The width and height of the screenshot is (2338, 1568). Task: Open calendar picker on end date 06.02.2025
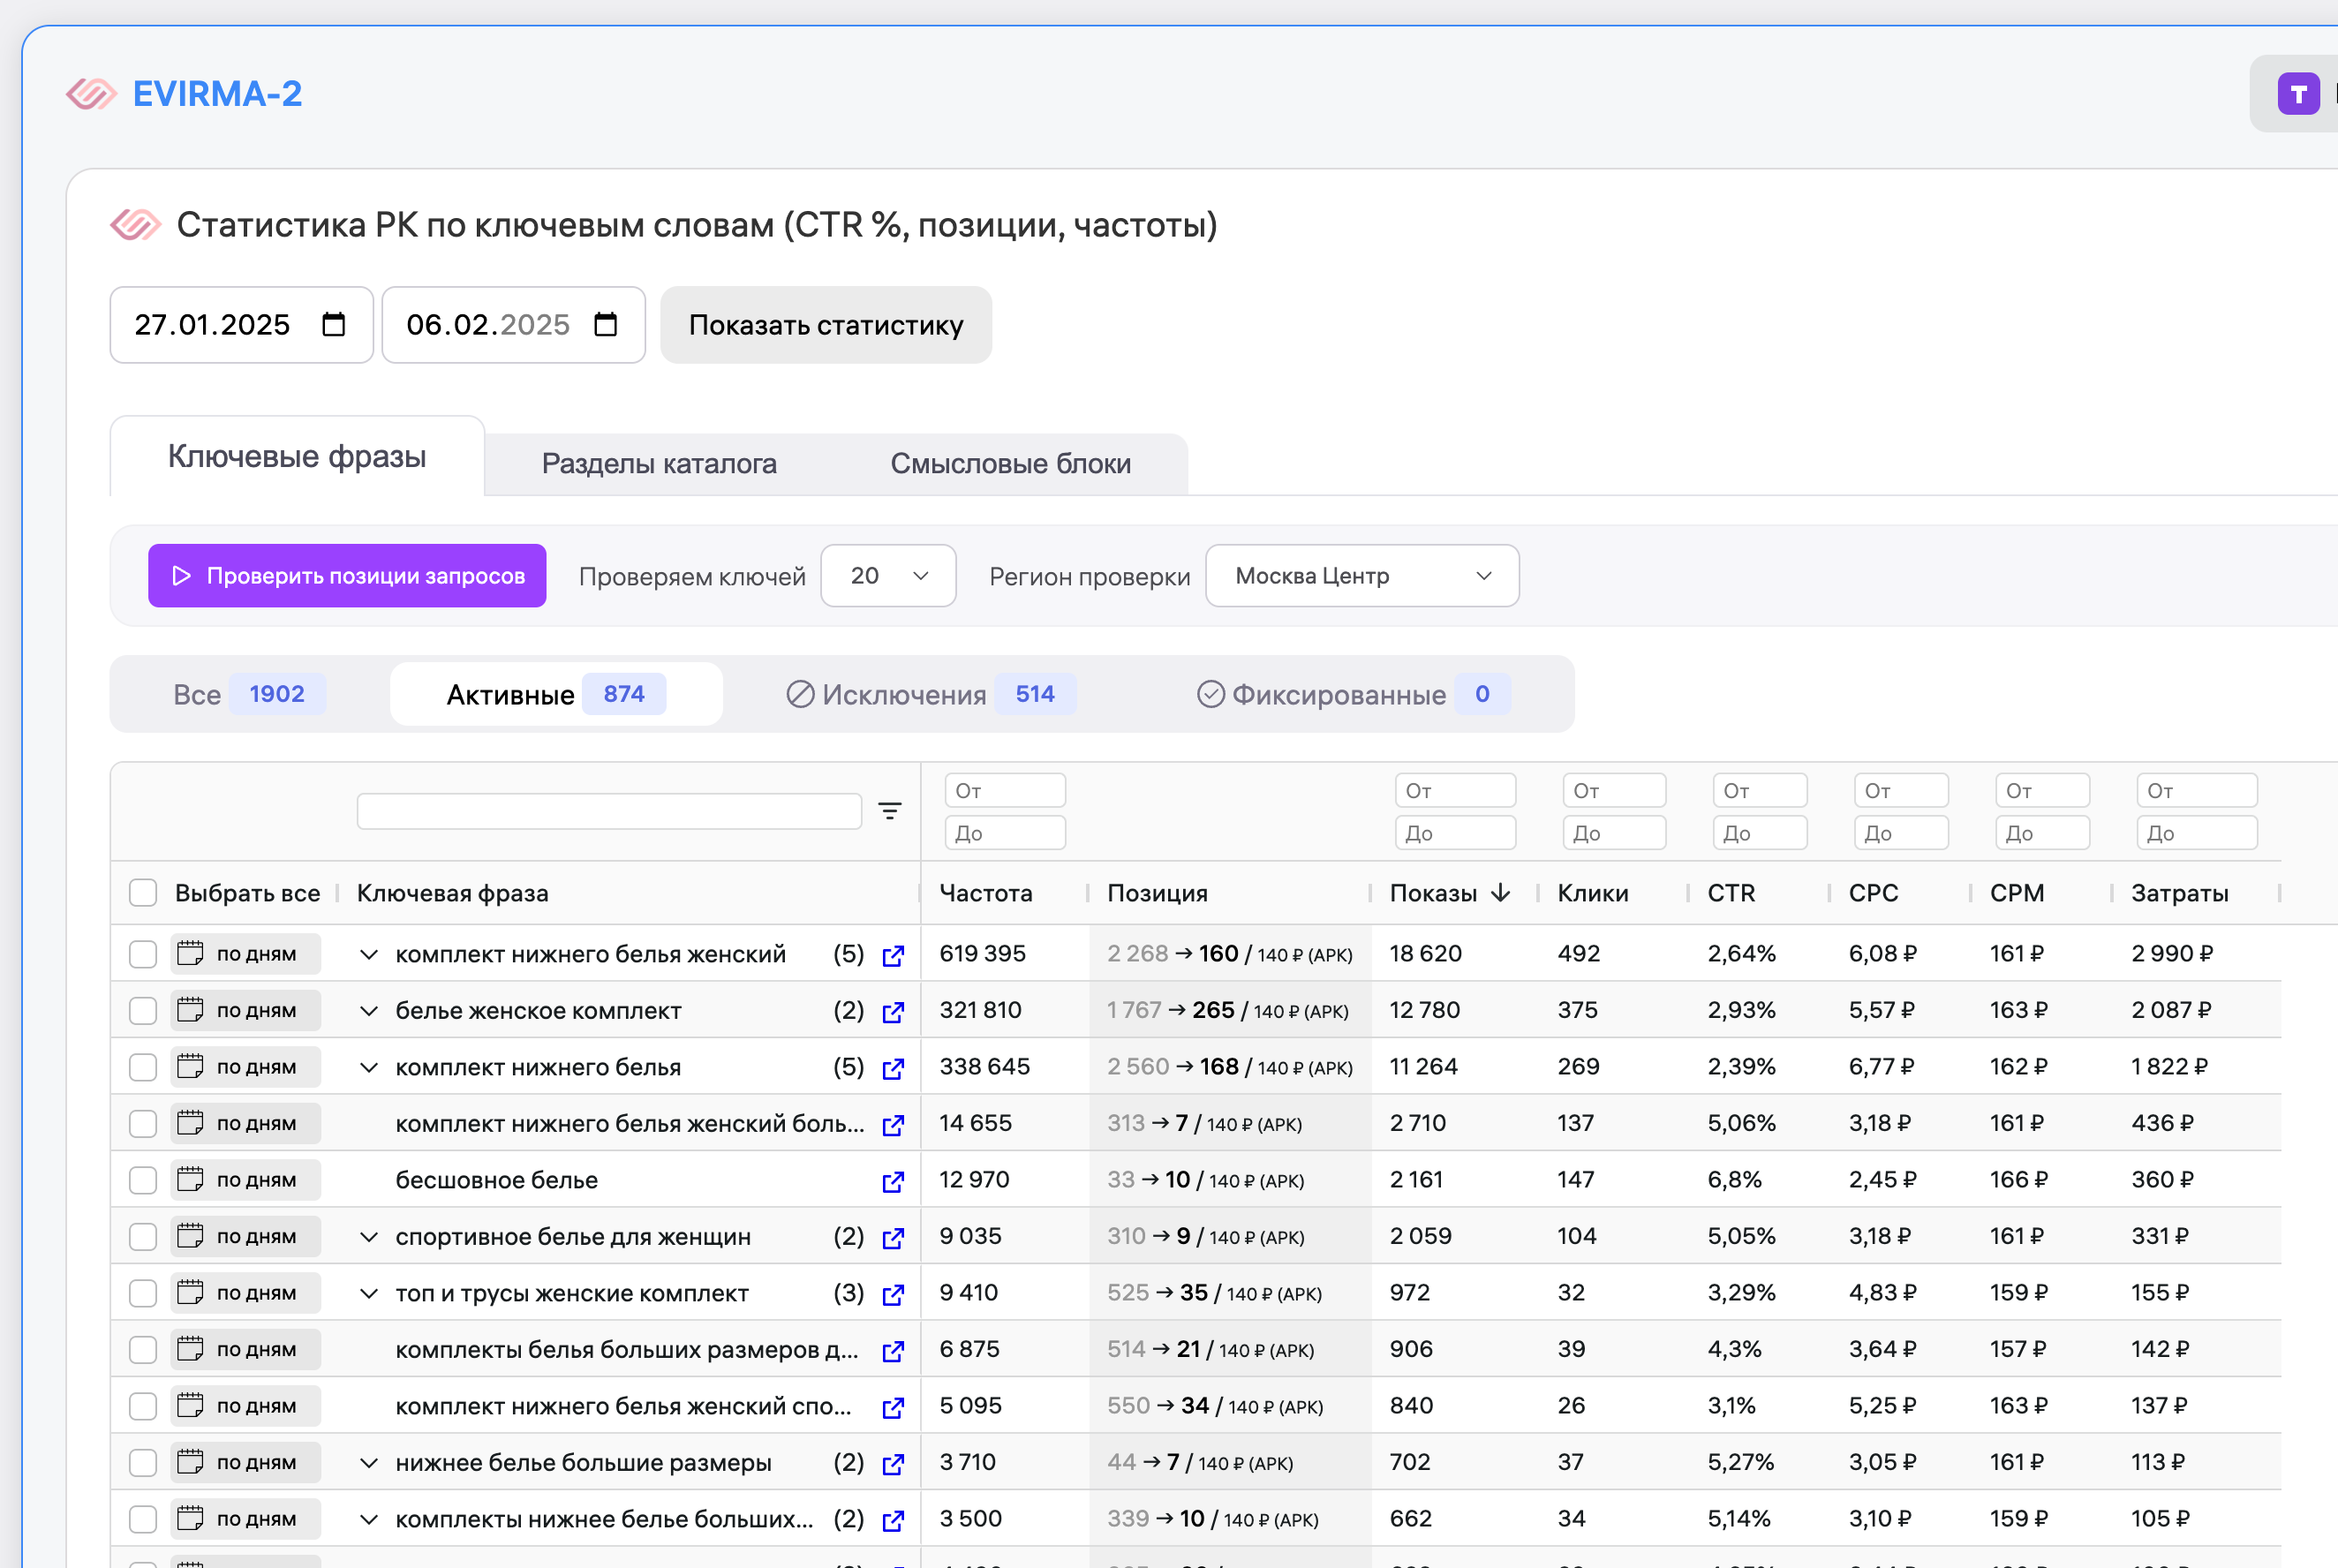tap(605, 325)
